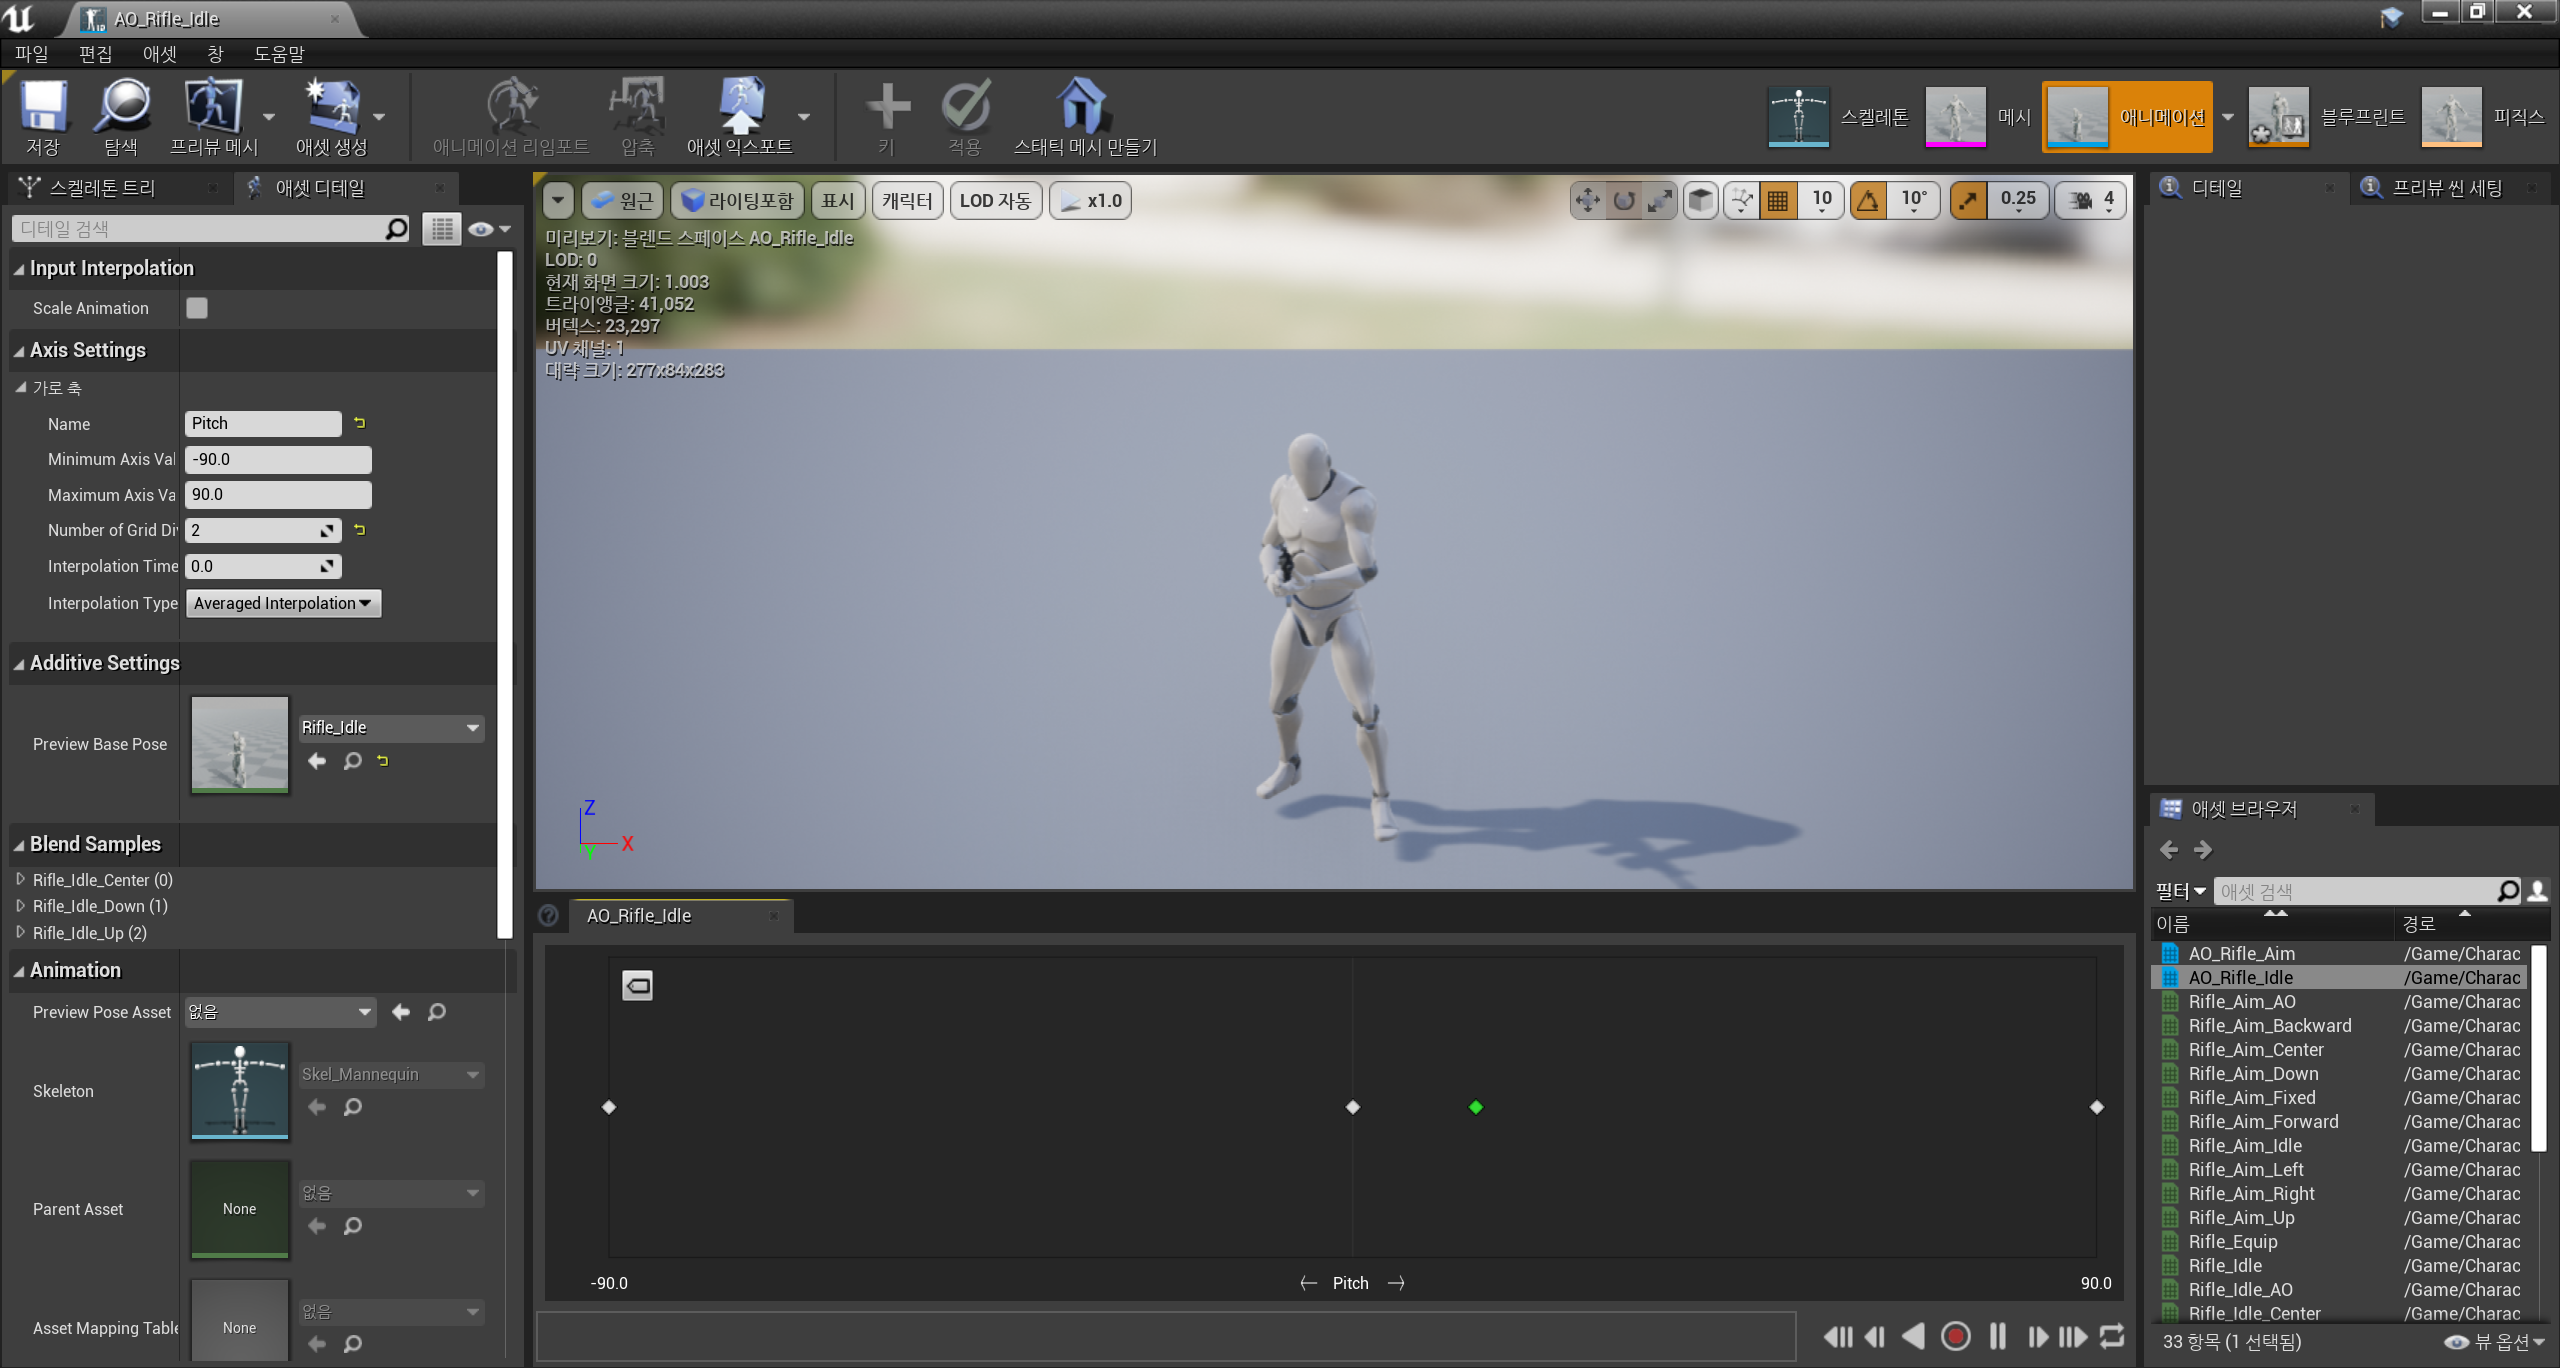Click the Minimum Axis Value field
2560x1368 pixels.
point(278,459)
